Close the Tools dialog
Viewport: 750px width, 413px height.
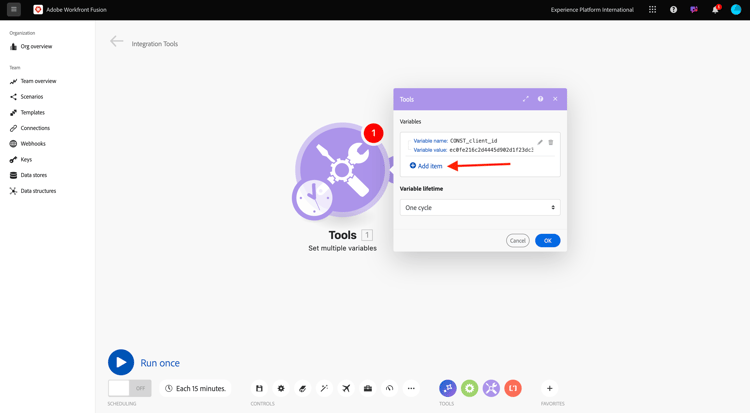[x=555, y=99]
